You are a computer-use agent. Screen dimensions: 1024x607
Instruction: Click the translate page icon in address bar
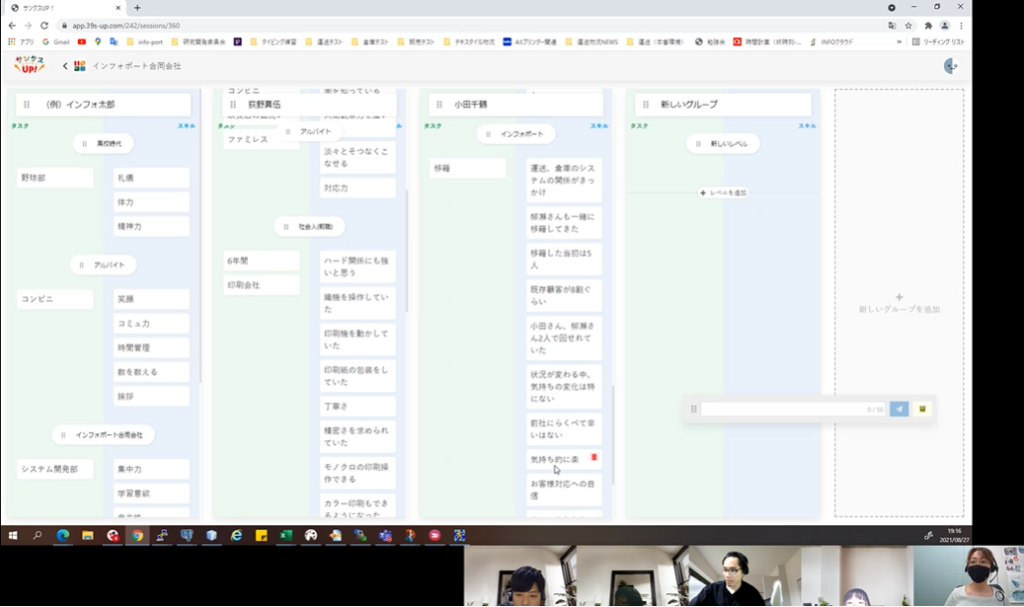(x=892, y=25)
